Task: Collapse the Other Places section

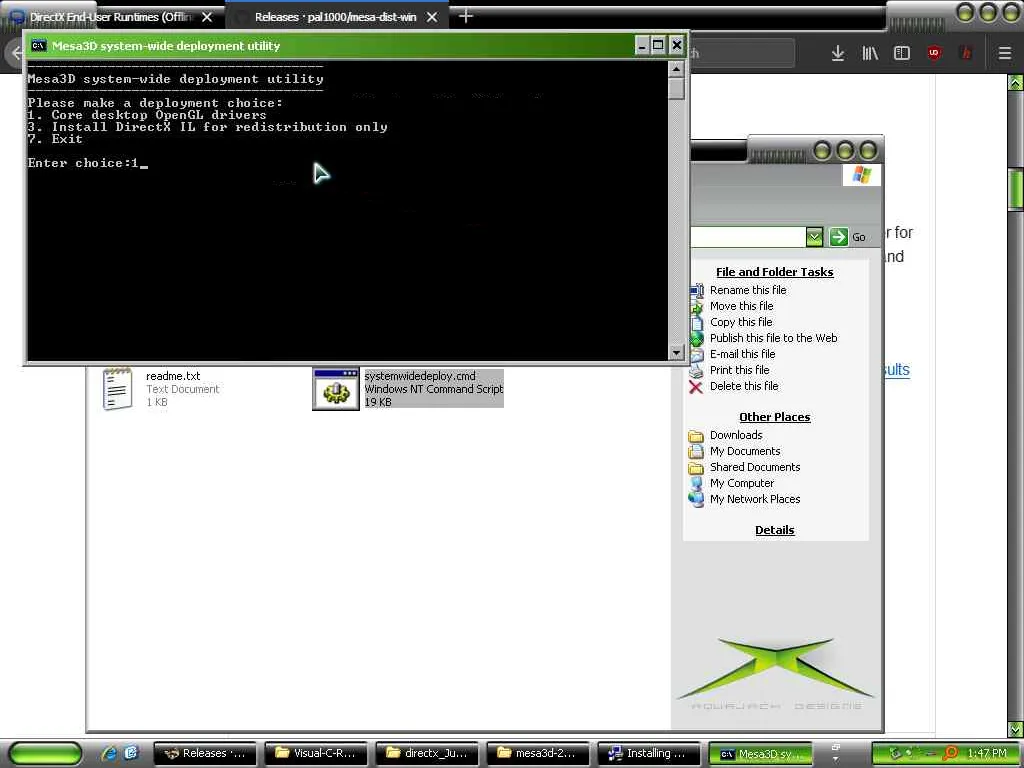Action: [775, 417]
